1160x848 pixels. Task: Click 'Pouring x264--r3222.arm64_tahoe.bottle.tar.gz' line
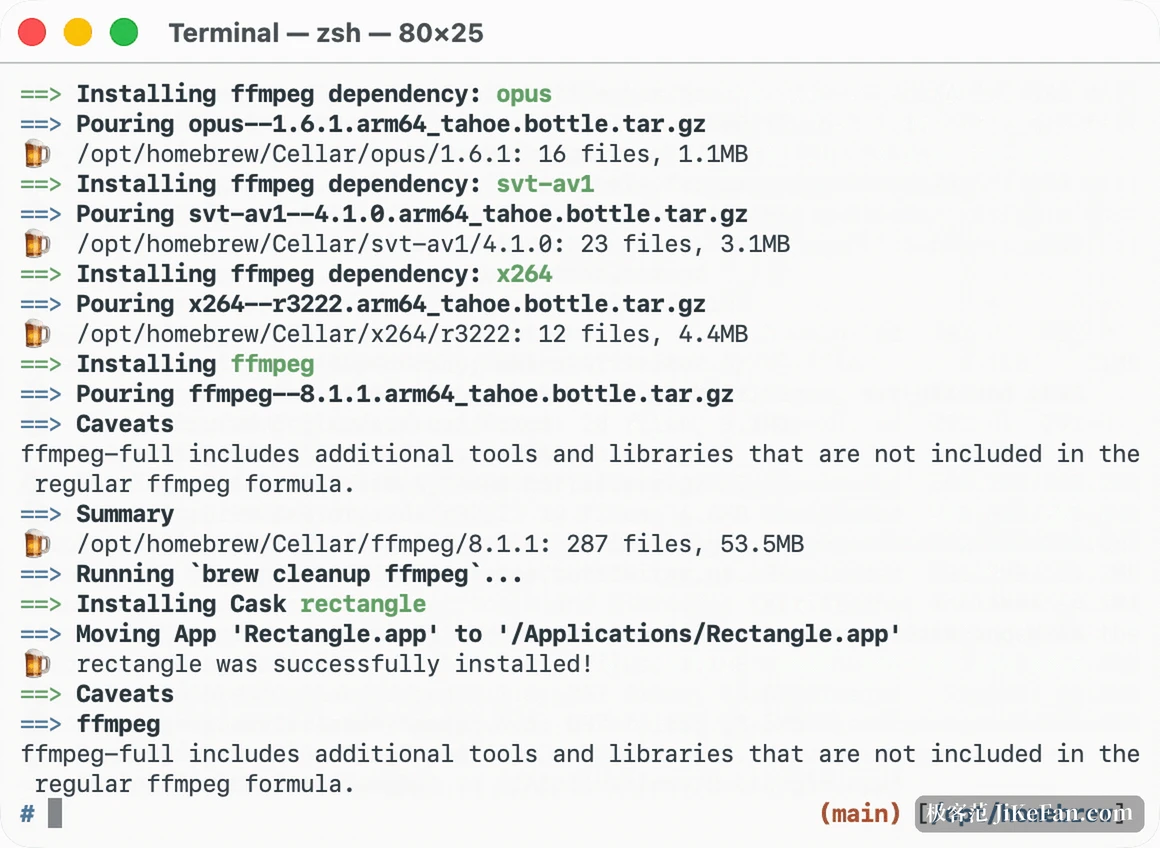click(x=391, y=305)
